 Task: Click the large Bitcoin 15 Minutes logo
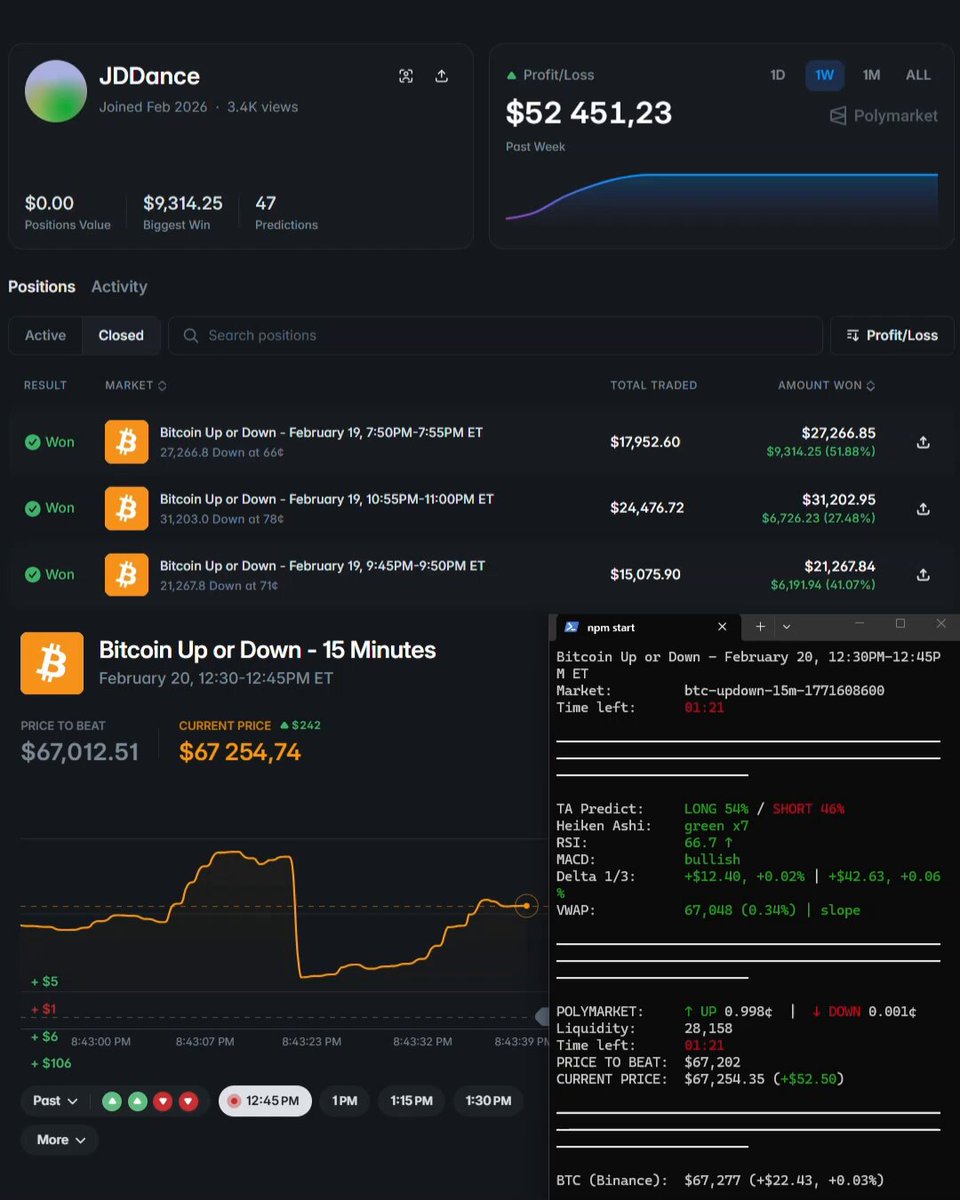click(52, 662)
